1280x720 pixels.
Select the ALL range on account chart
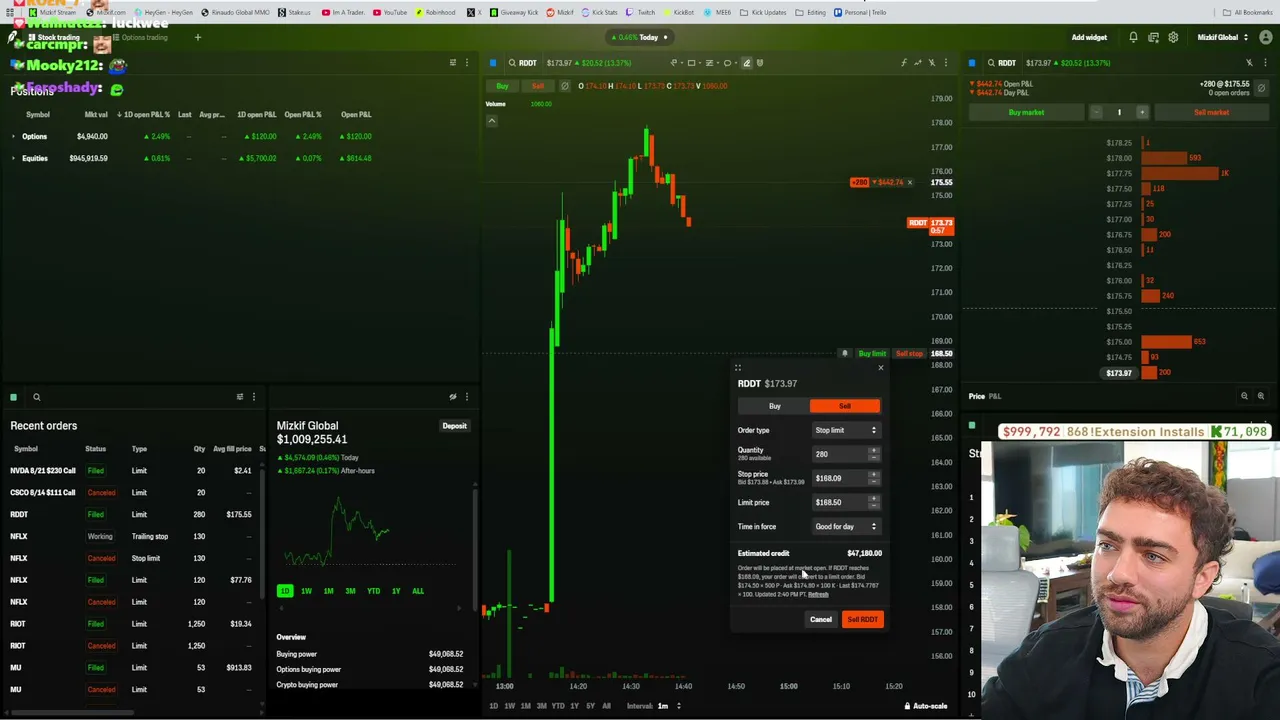click(417, 591)
